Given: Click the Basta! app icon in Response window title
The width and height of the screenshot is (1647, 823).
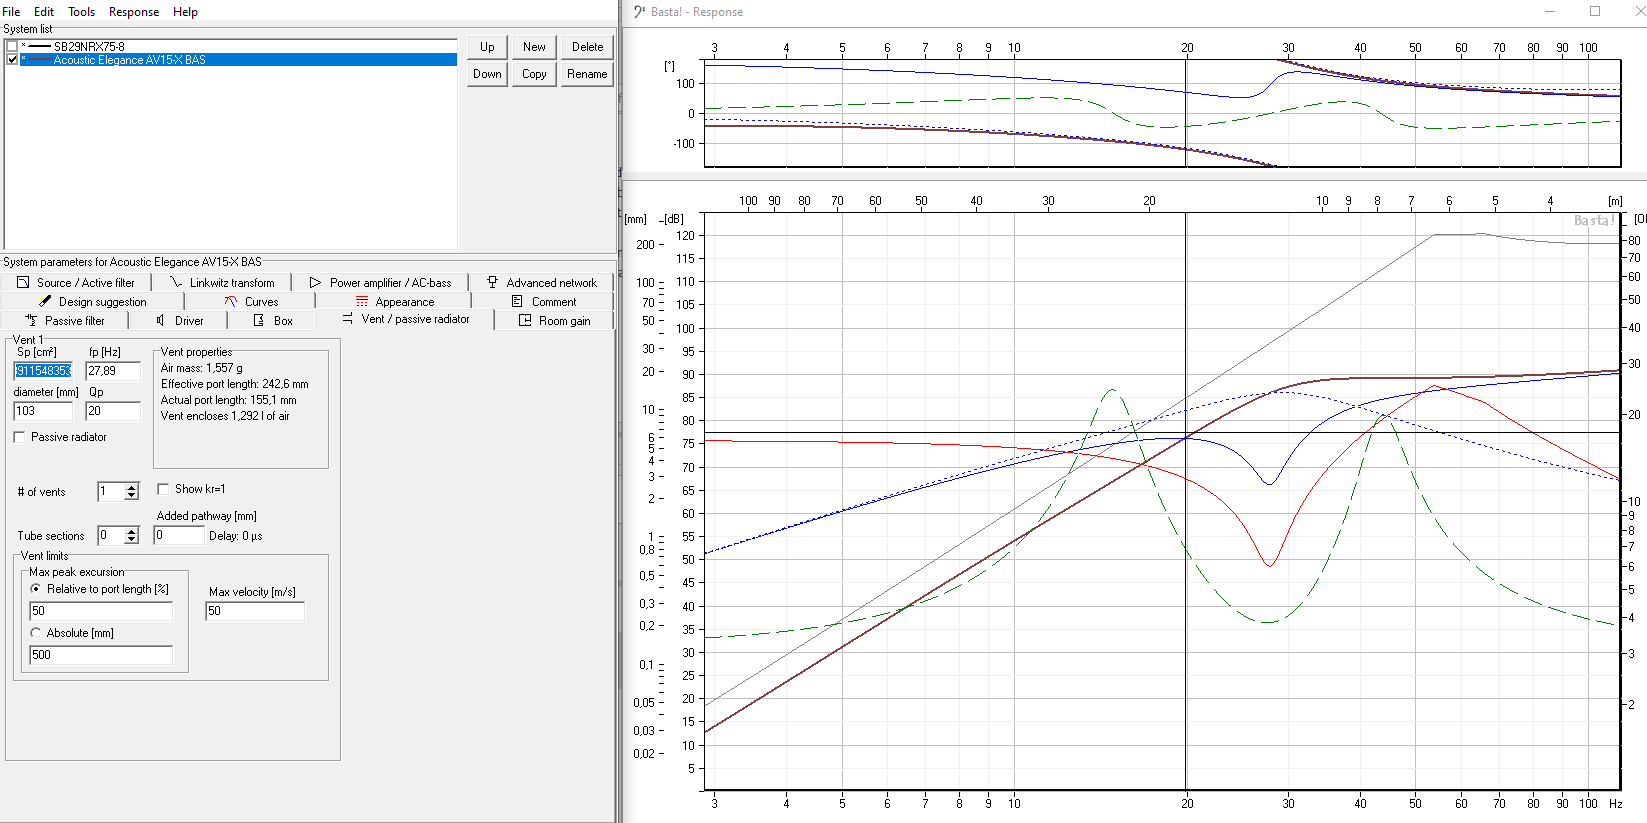Looking at the screenshot, I should pos(638,12).
